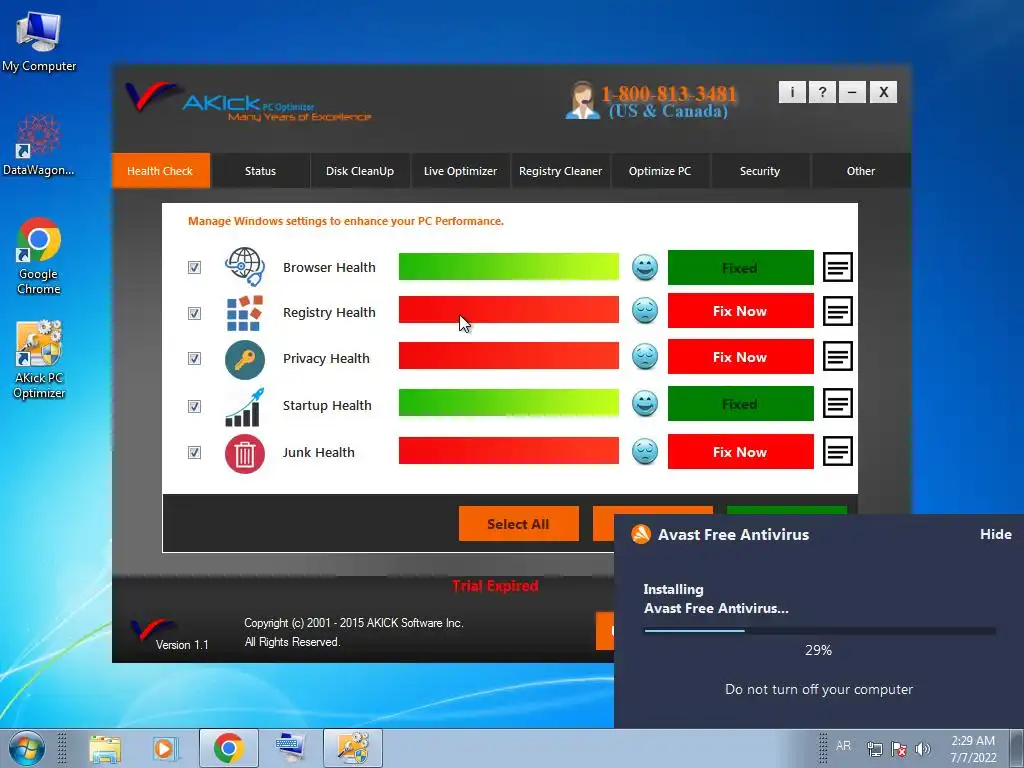Click the Fixed button for Startup Health
Screen dimensions: 1024x768
741,404
